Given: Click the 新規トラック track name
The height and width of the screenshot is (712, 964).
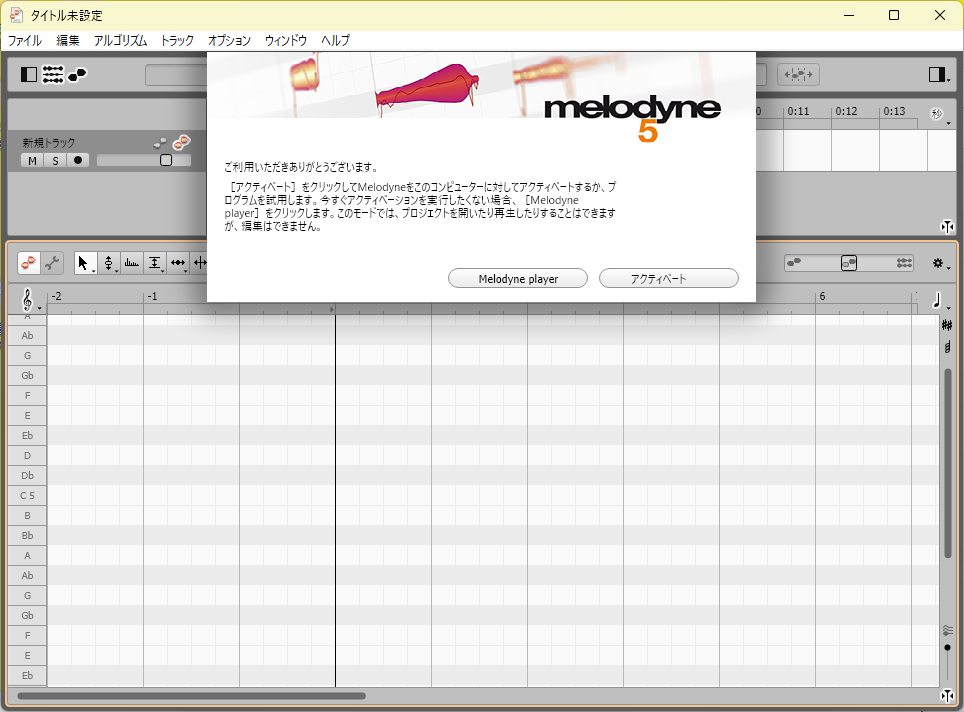Looking at the screenshot, I should (49, 143).
